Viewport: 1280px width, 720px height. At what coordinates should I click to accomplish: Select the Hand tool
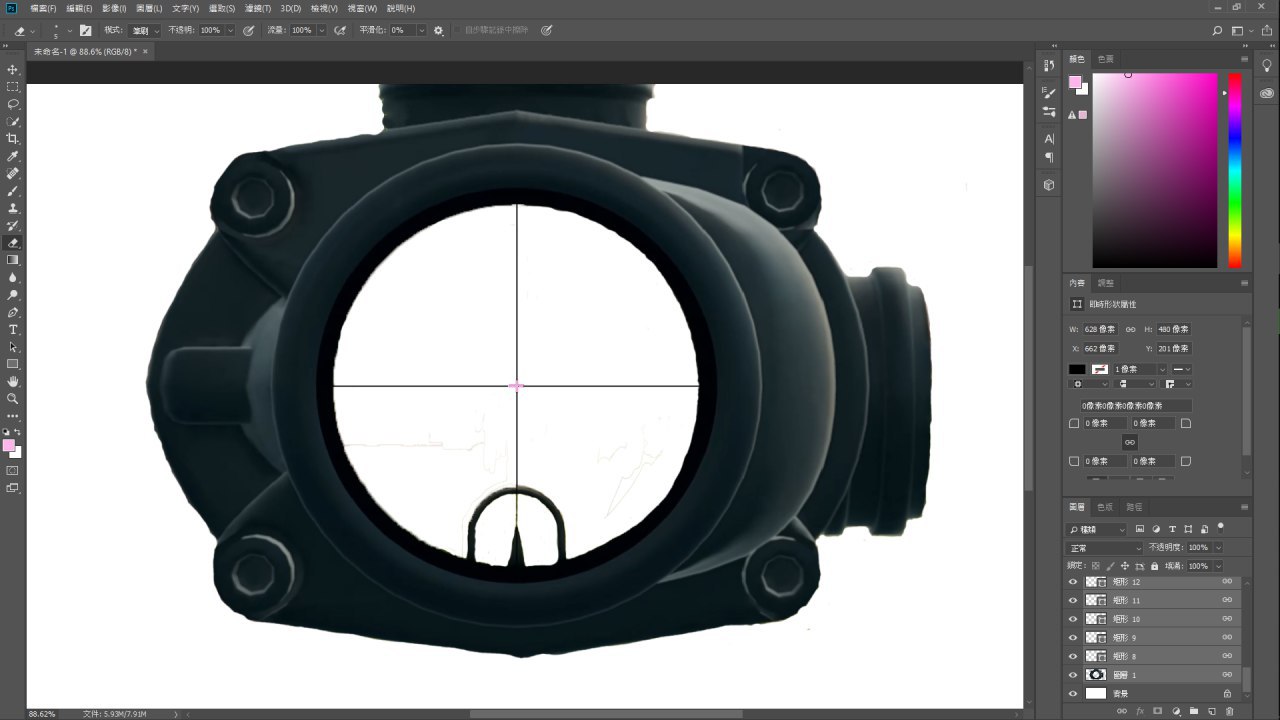(13, 381)
